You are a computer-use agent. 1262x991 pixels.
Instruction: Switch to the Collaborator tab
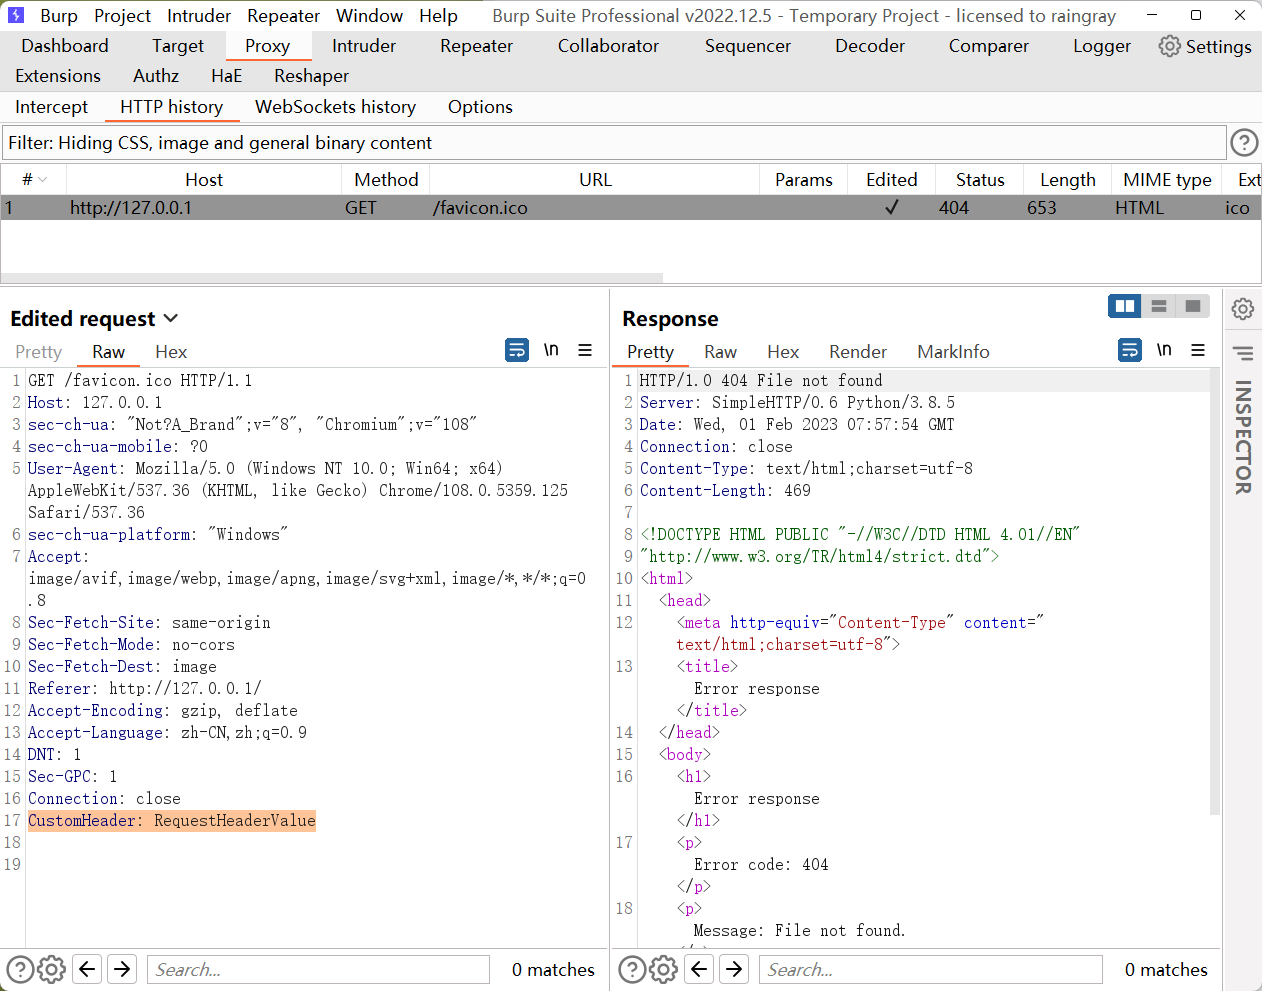point(608,46)
